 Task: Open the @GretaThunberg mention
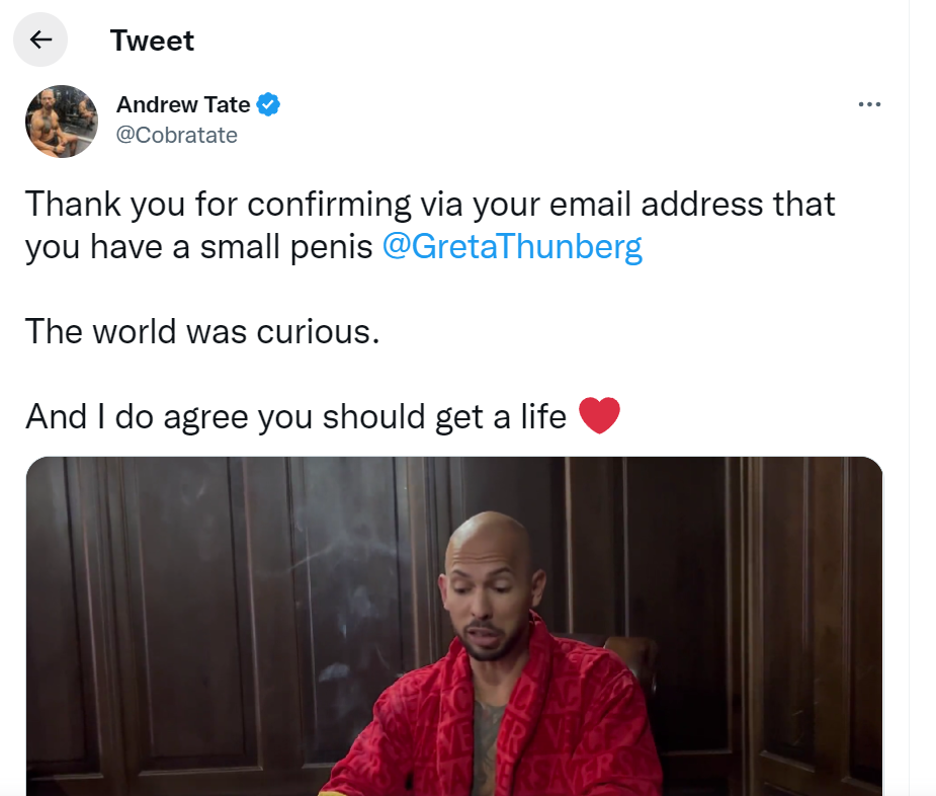point(512,247)
